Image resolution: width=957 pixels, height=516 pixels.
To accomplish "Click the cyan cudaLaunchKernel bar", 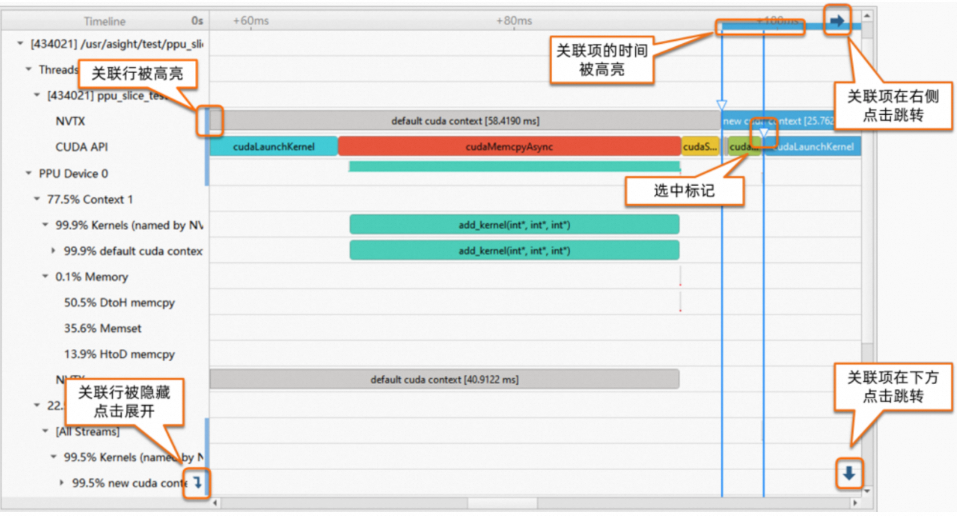I will point(274,147).
